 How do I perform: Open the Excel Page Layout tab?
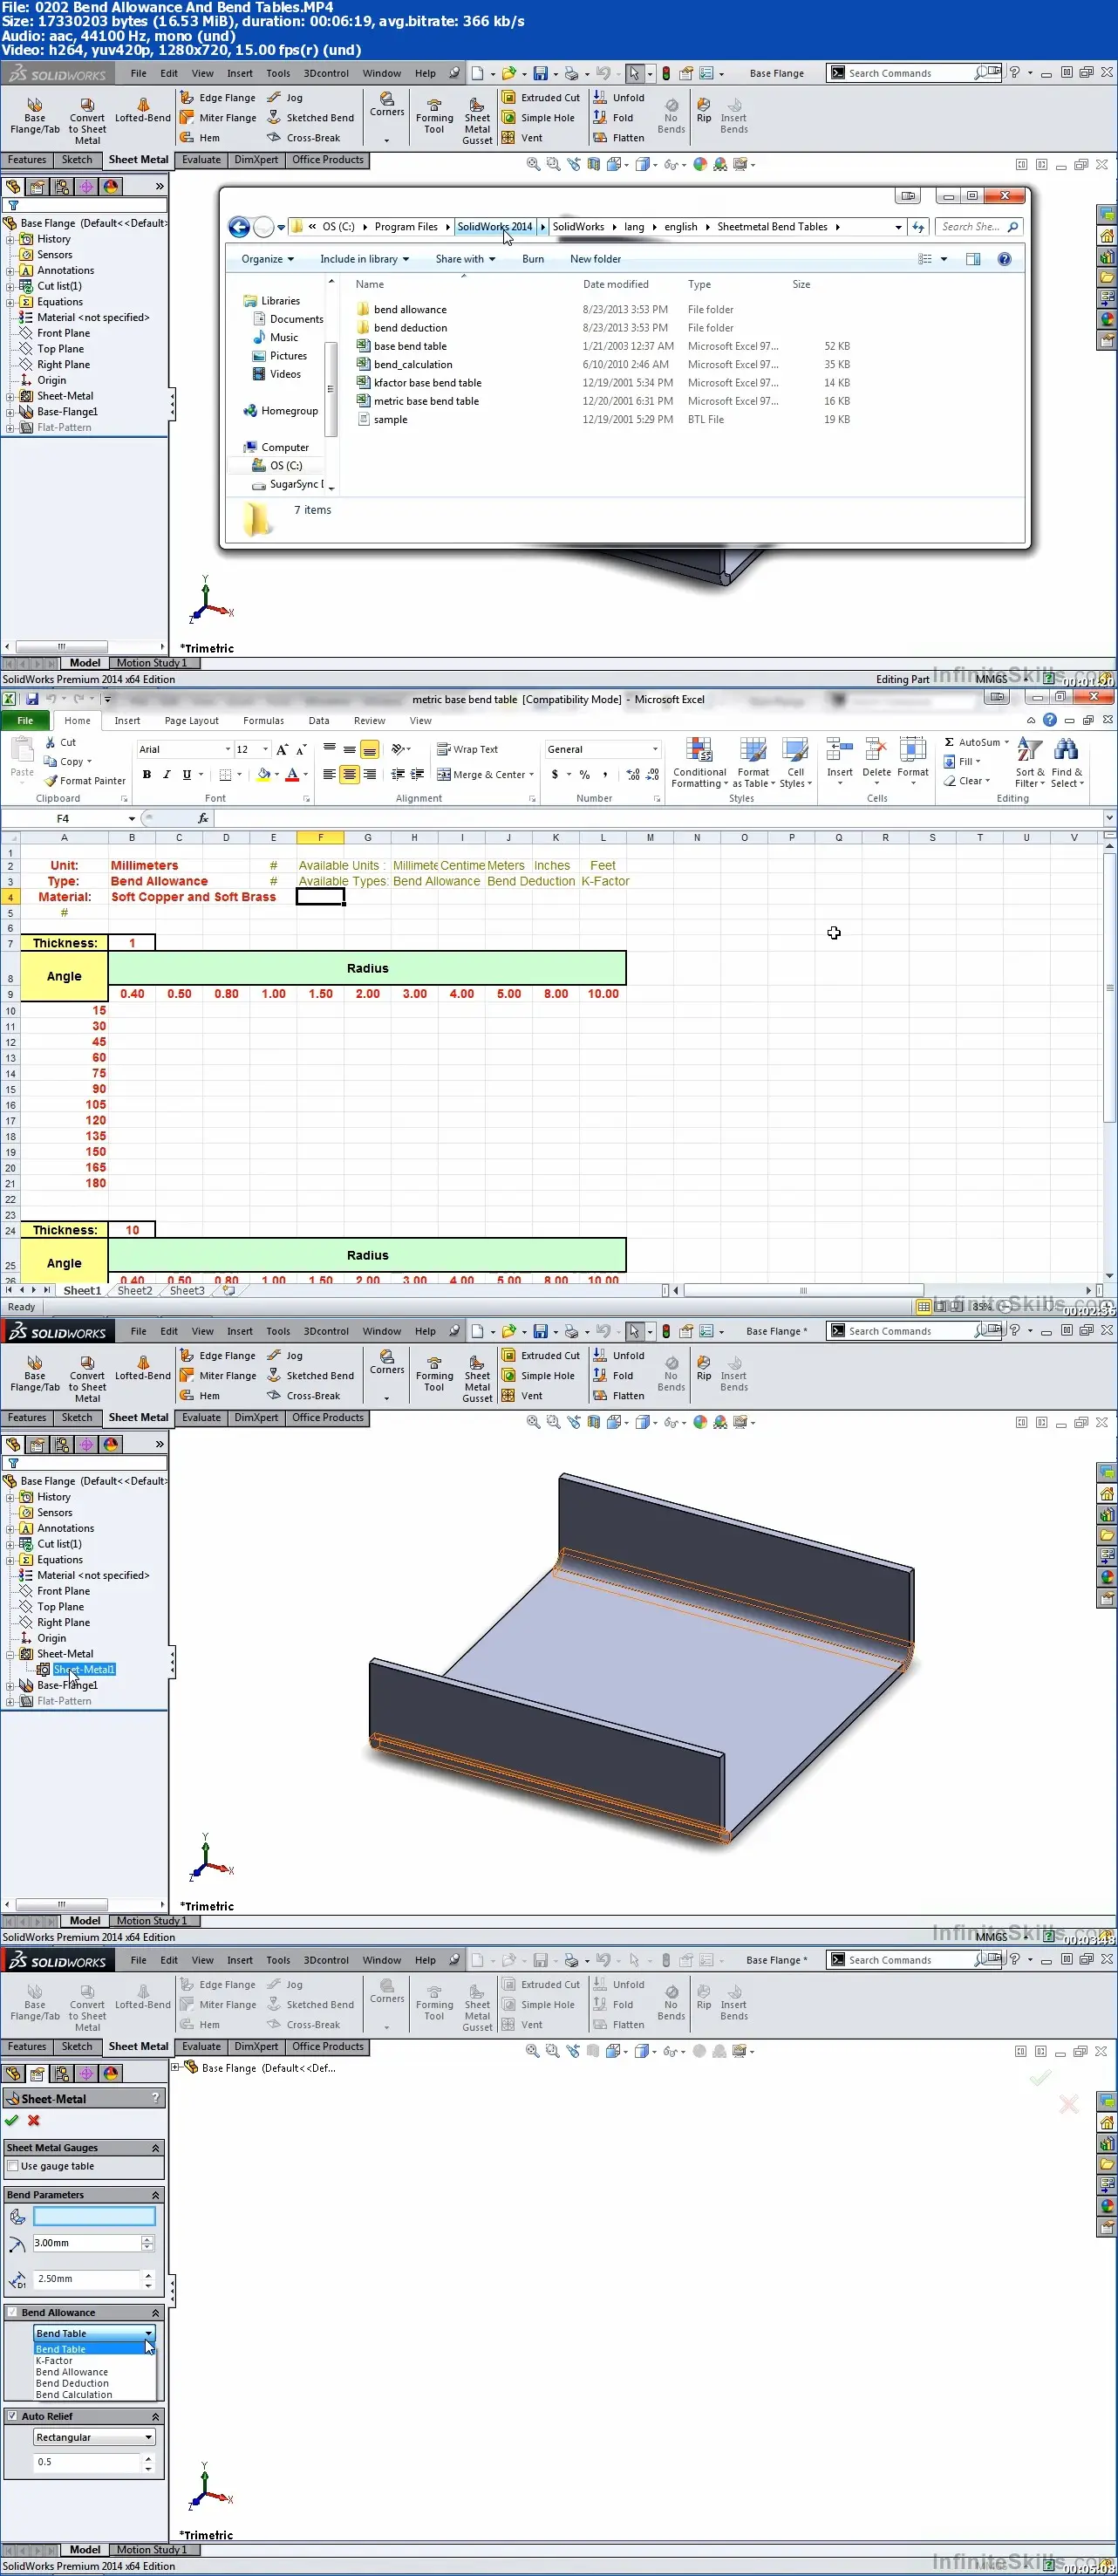(191, 720)
